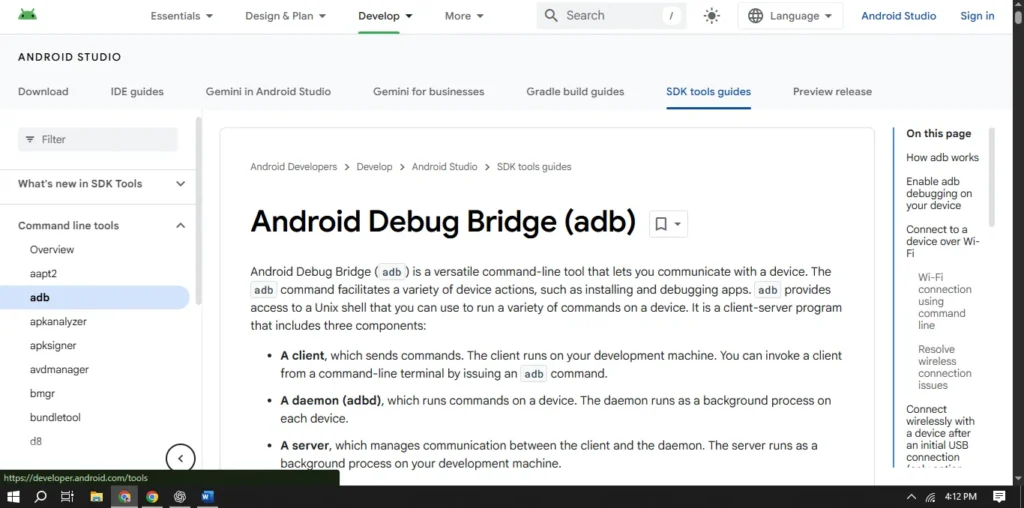Image resolution: width=1024 pixels, height=508 pixels.
Task: Open the Language dropdown
Action: (790, 16)
